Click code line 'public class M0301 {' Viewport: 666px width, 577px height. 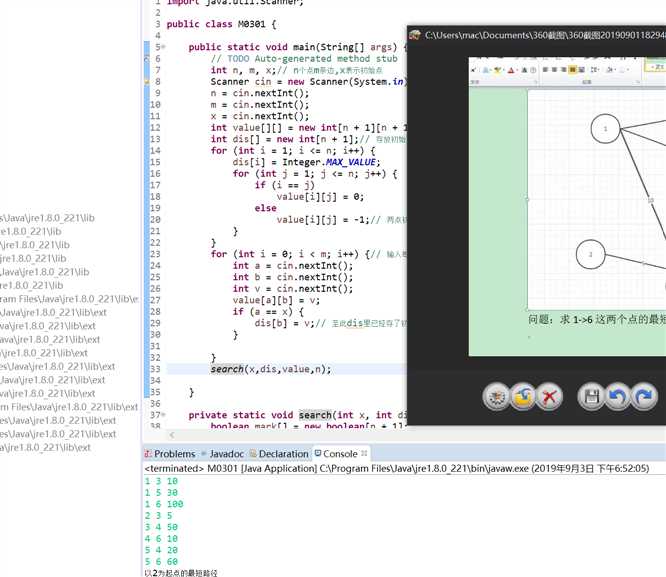tap(221, 24)
